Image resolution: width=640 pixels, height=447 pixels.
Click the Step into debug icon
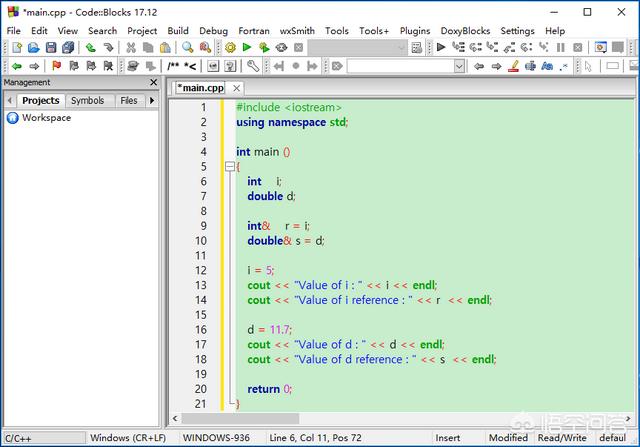492,47
